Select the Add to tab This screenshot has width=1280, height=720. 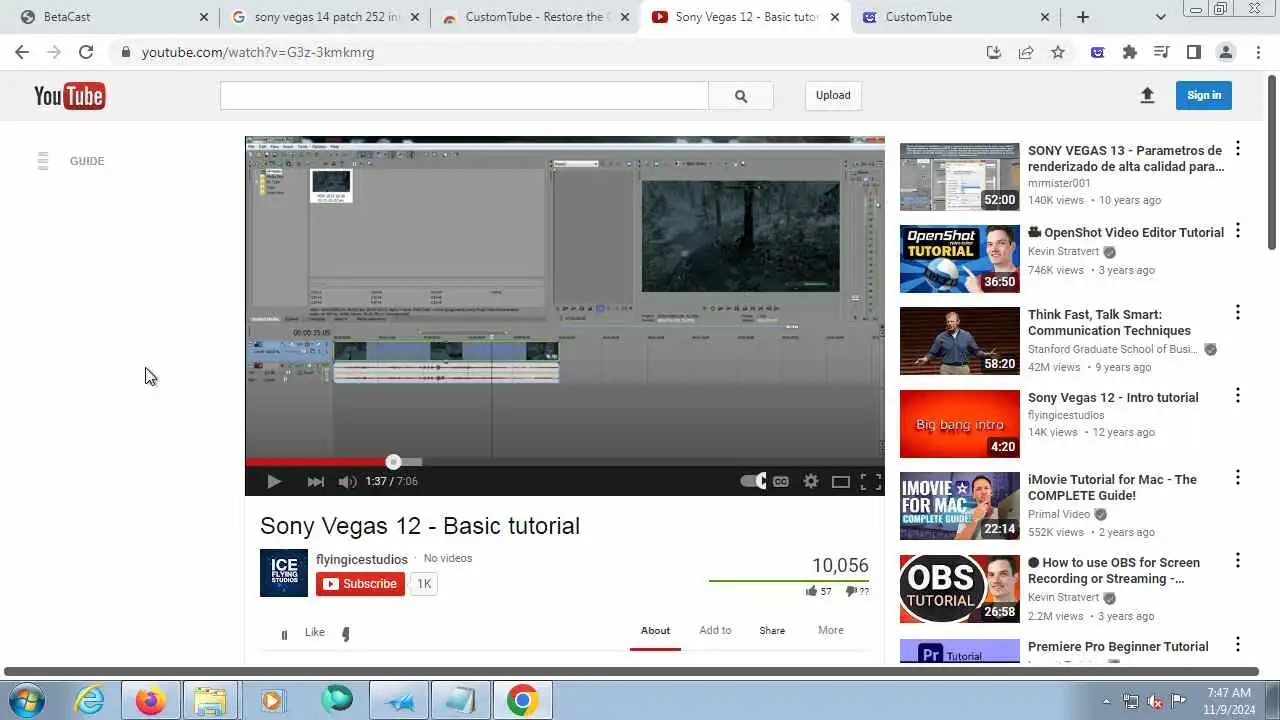[x=715, y=631]
